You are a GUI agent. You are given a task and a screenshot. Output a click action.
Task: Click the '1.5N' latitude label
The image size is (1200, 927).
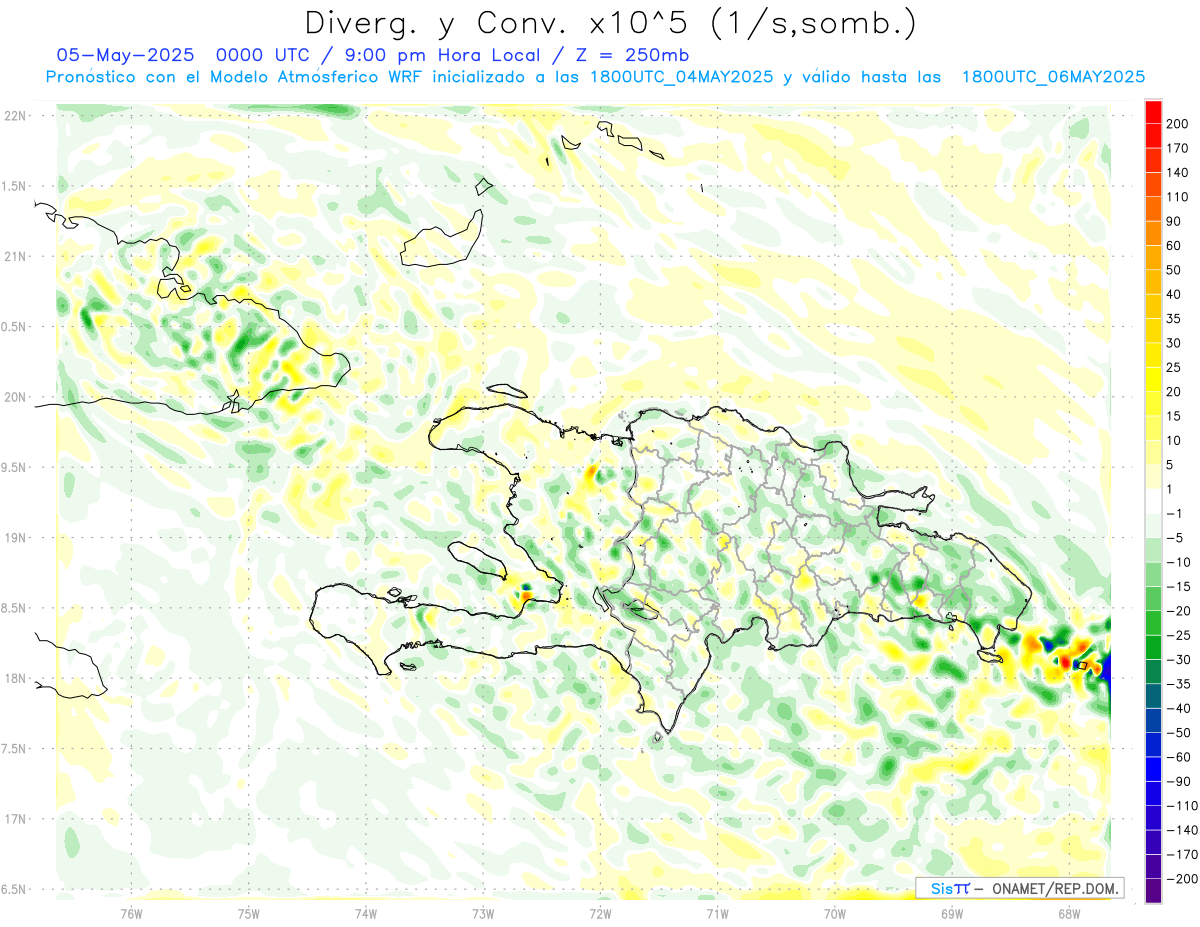click(x=15, y=186)
